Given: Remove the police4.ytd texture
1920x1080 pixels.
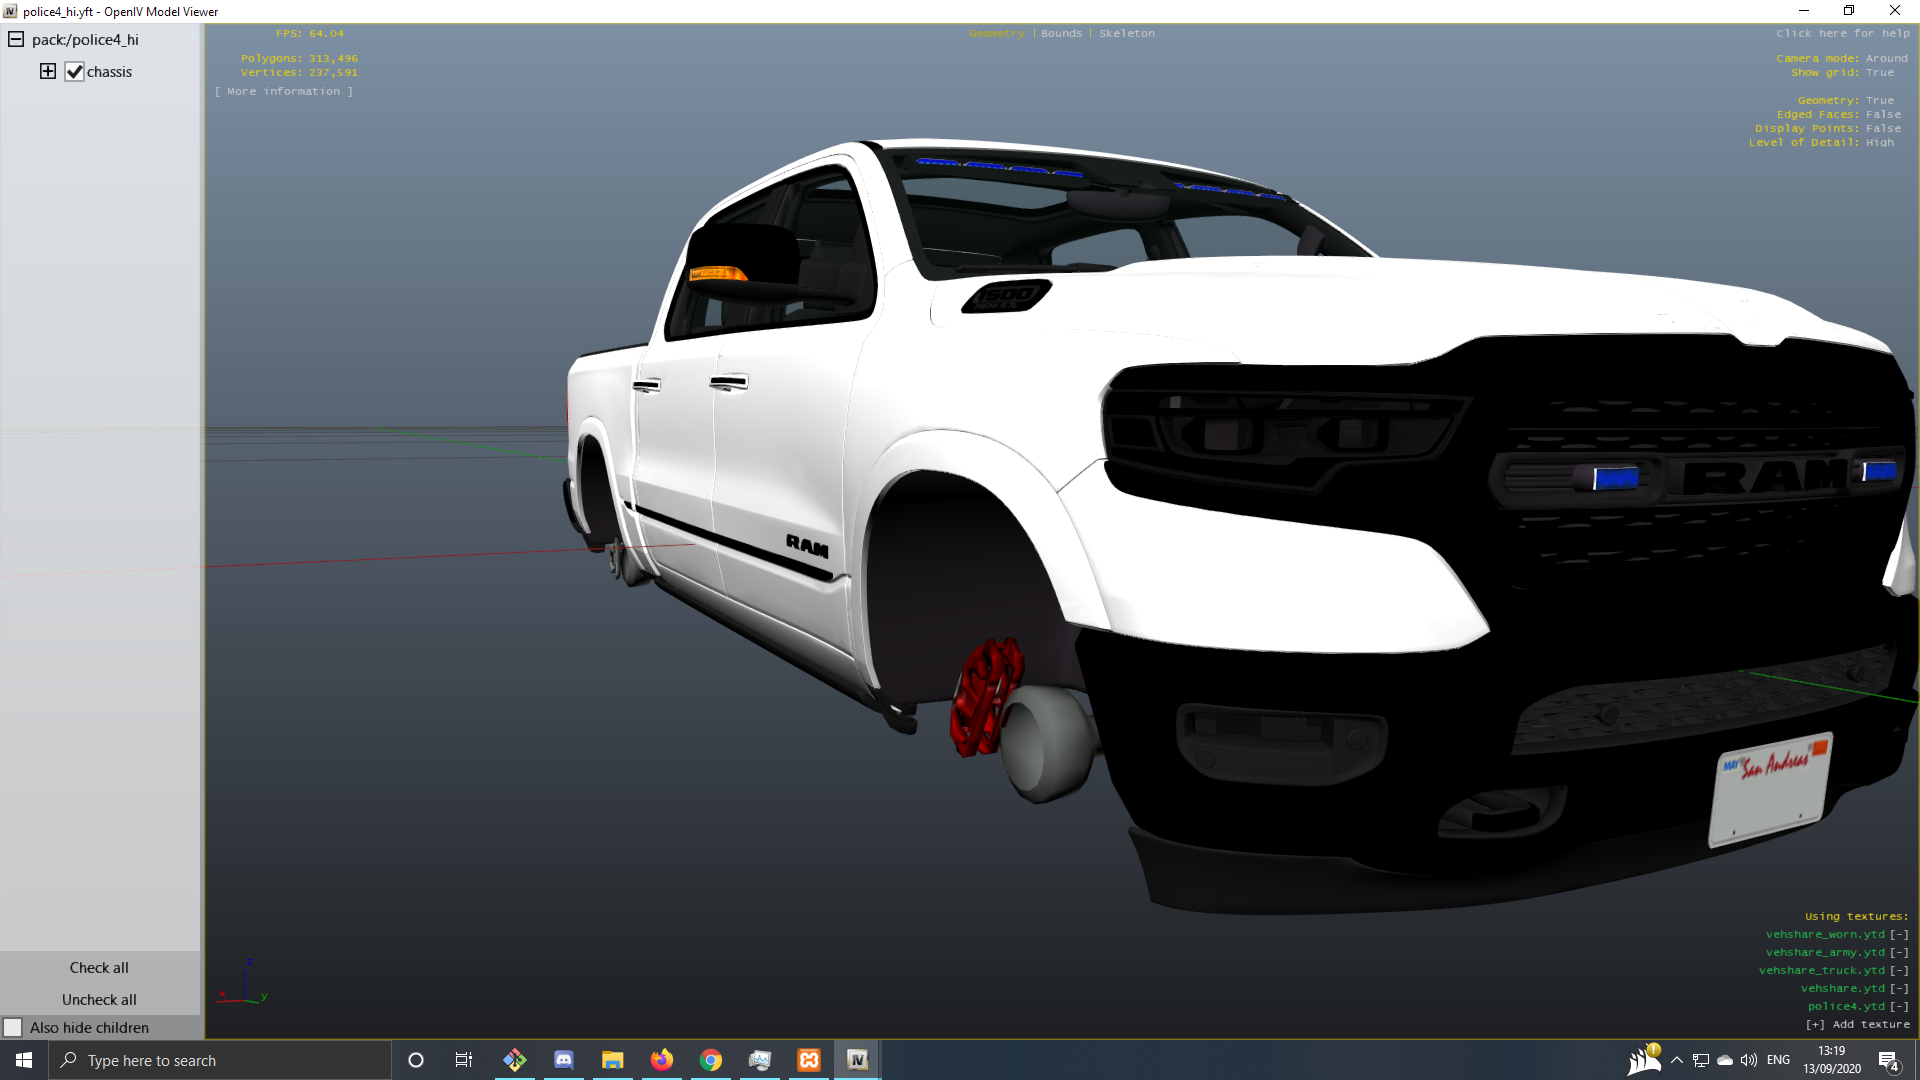Looking at the screenshot, I should coord(1899,1007).
